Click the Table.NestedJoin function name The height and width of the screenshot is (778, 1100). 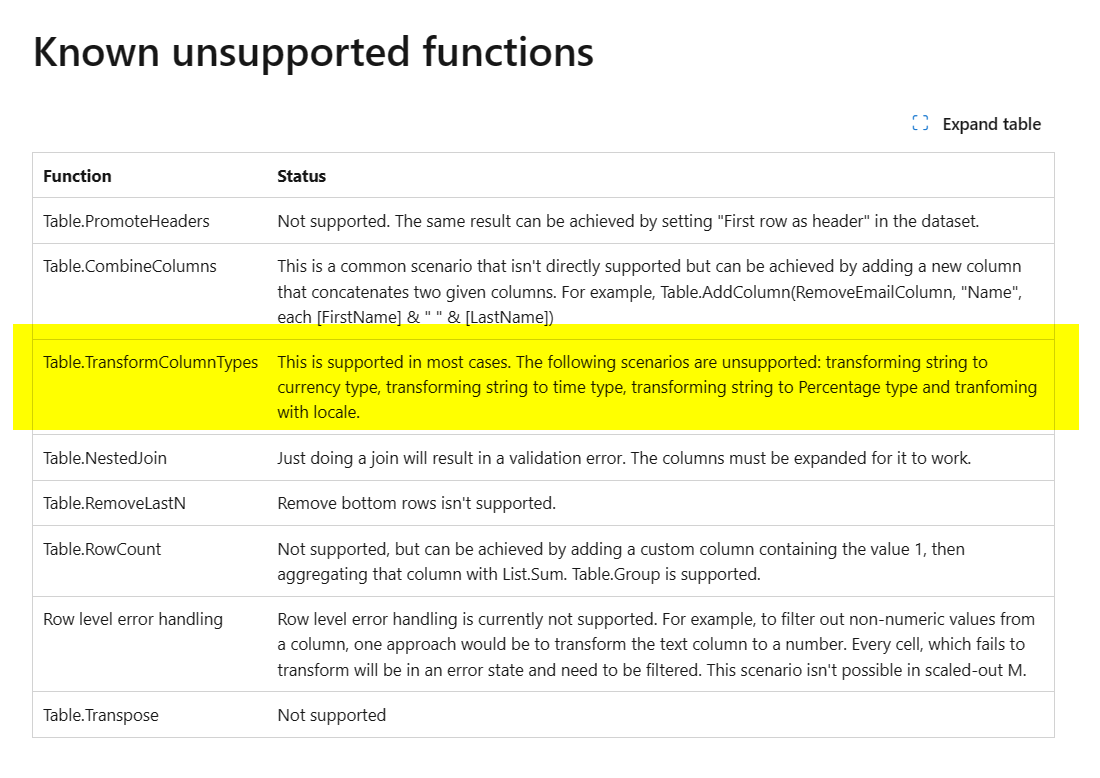[105, 458]
